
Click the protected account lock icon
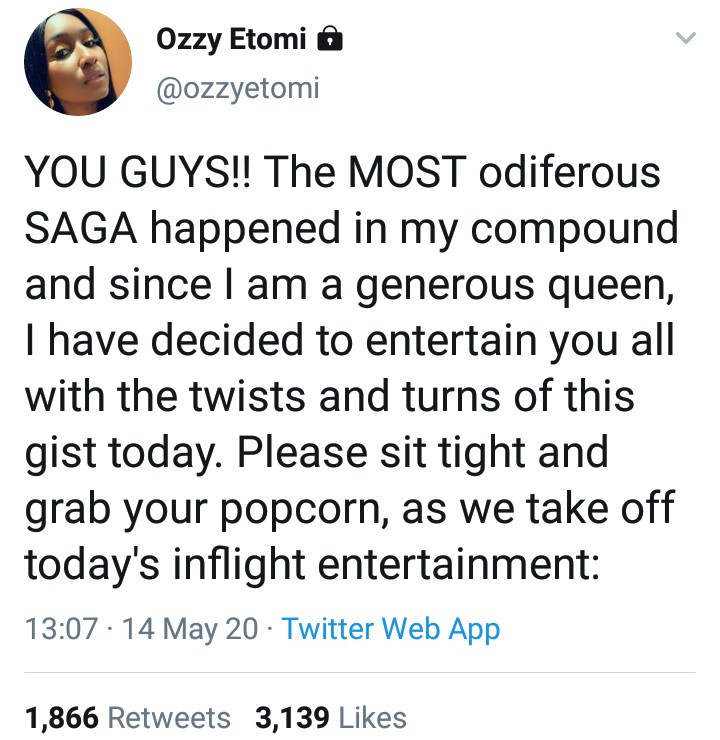(330, 39)
